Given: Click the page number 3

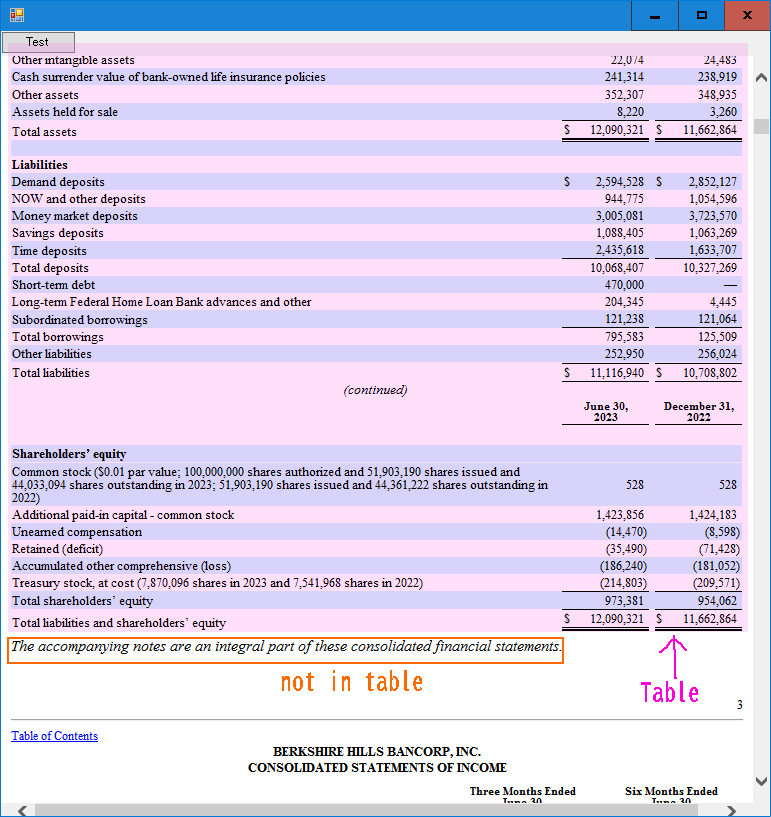Looking at the screenshot, I should 739,705.
